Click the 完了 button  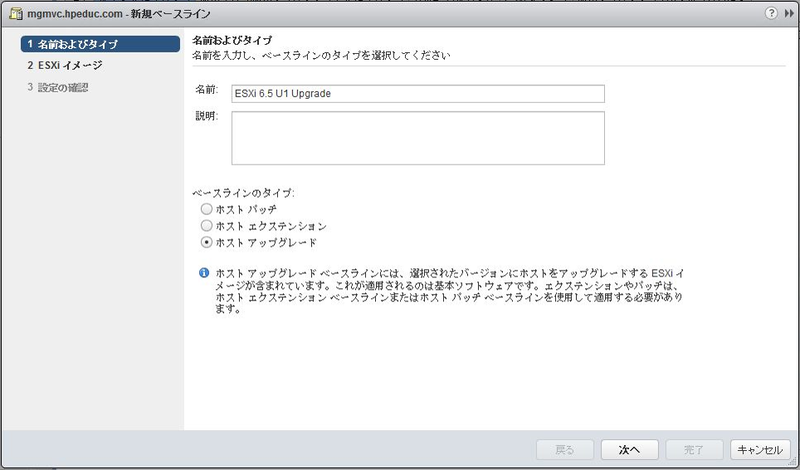(x=694, y=450)
